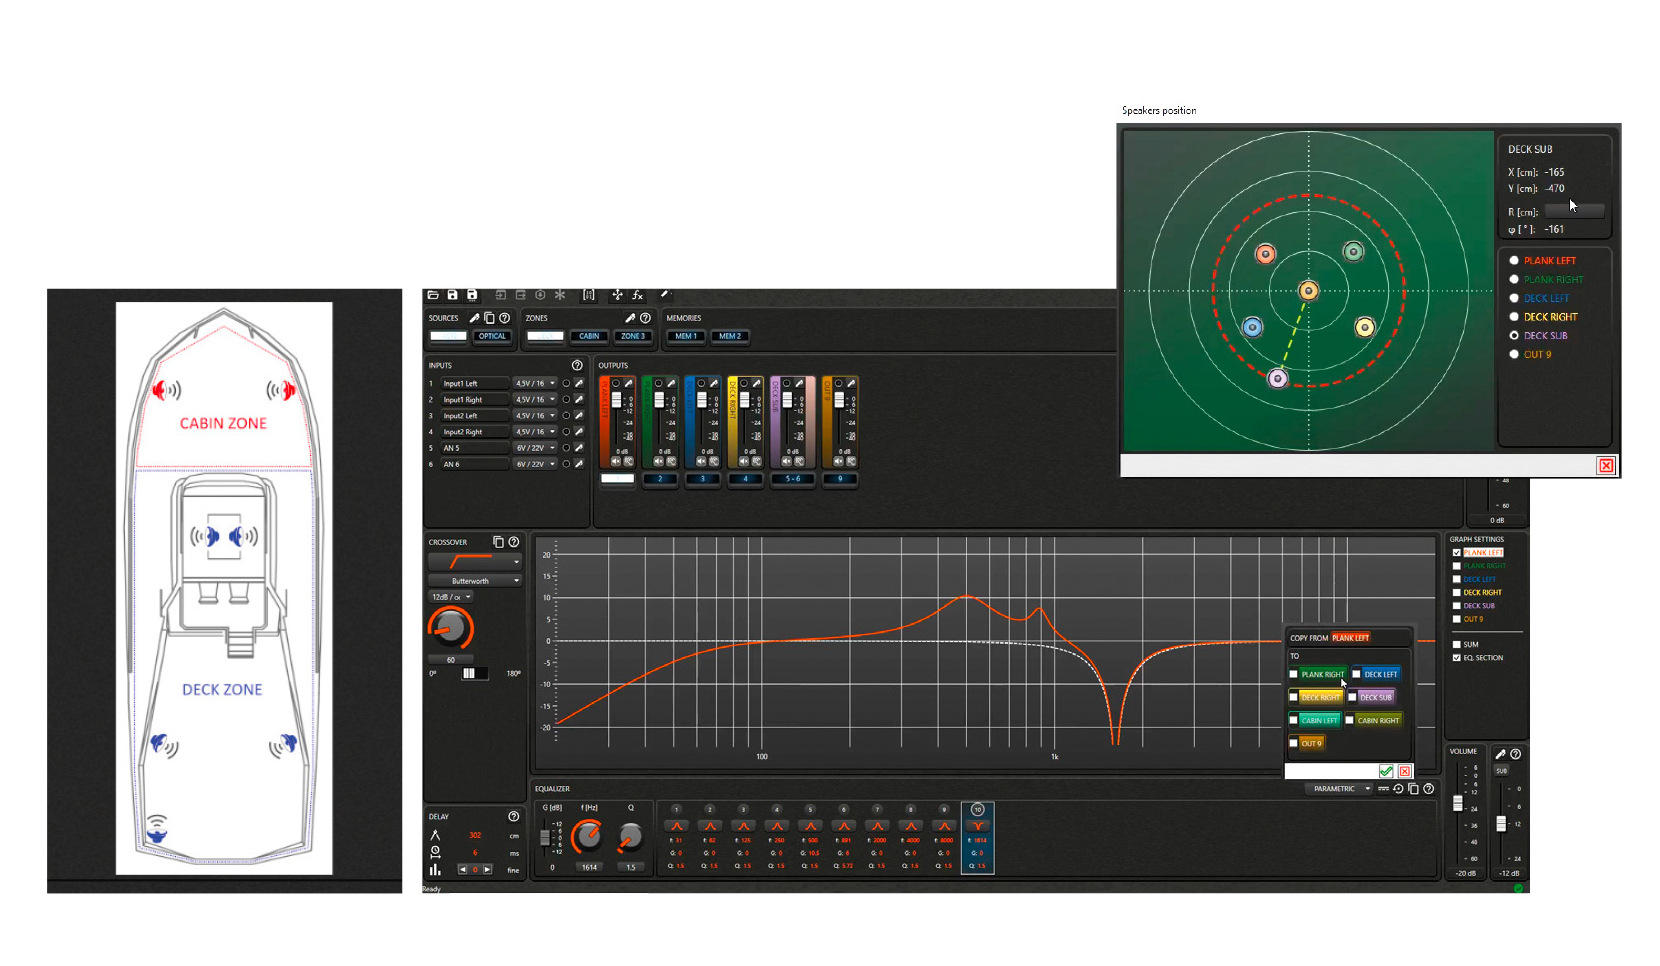Open Input1 Left sensitivity dropdown
Image resolution: width=1660 pixels, height=966 pixels.
point(535,383)
